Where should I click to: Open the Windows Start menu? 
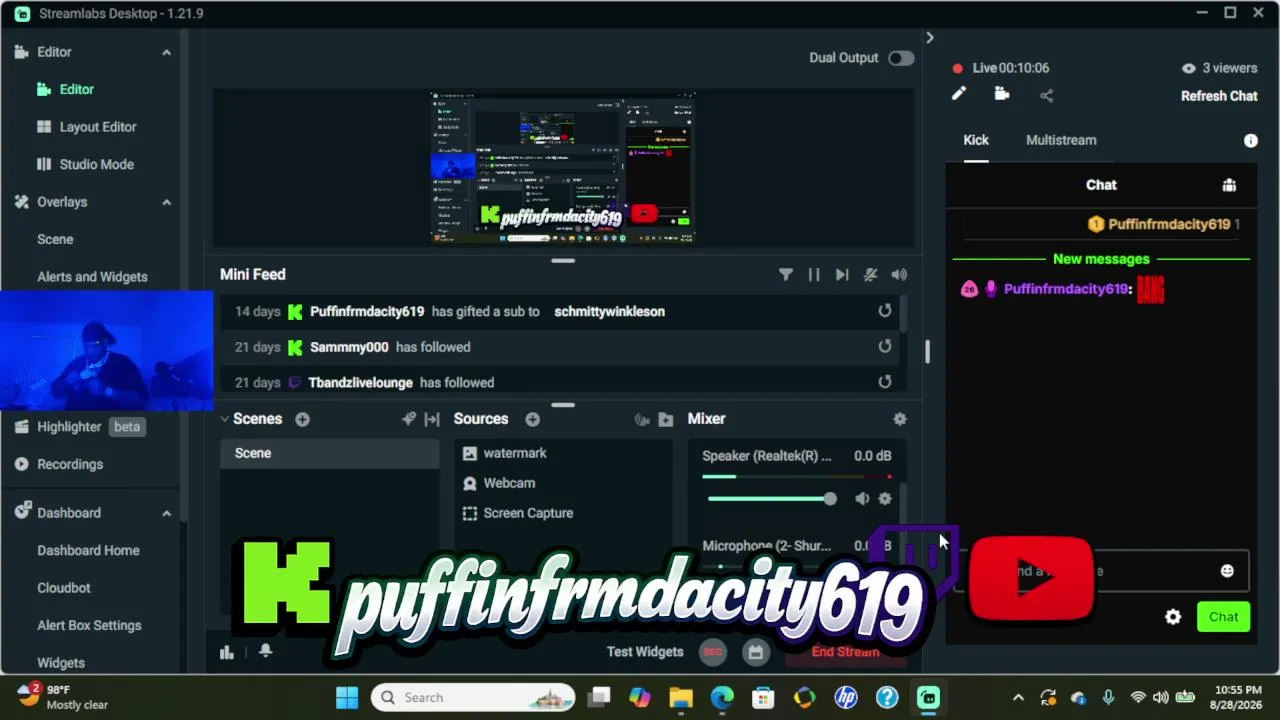coord(347,697)
